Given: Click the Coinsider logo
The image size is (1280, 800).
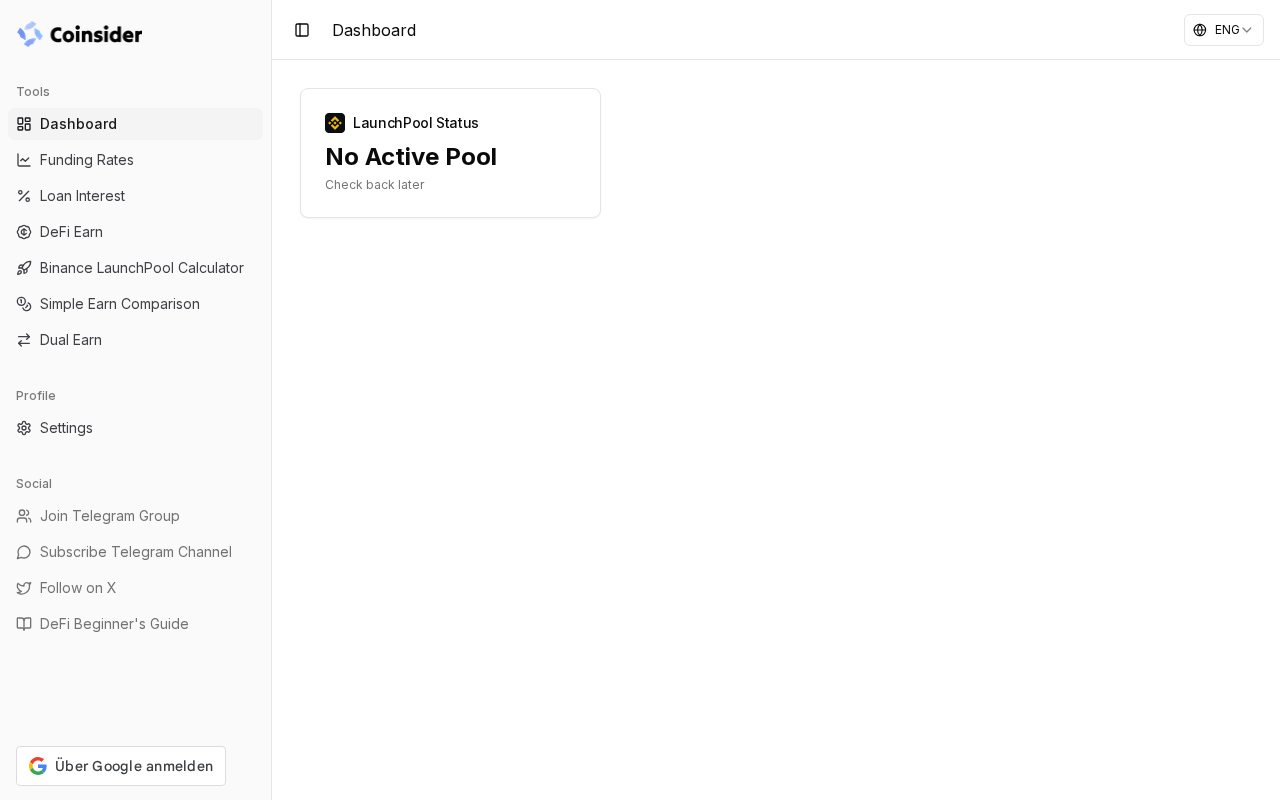Looking at the screenshot, I should [80, 34].
